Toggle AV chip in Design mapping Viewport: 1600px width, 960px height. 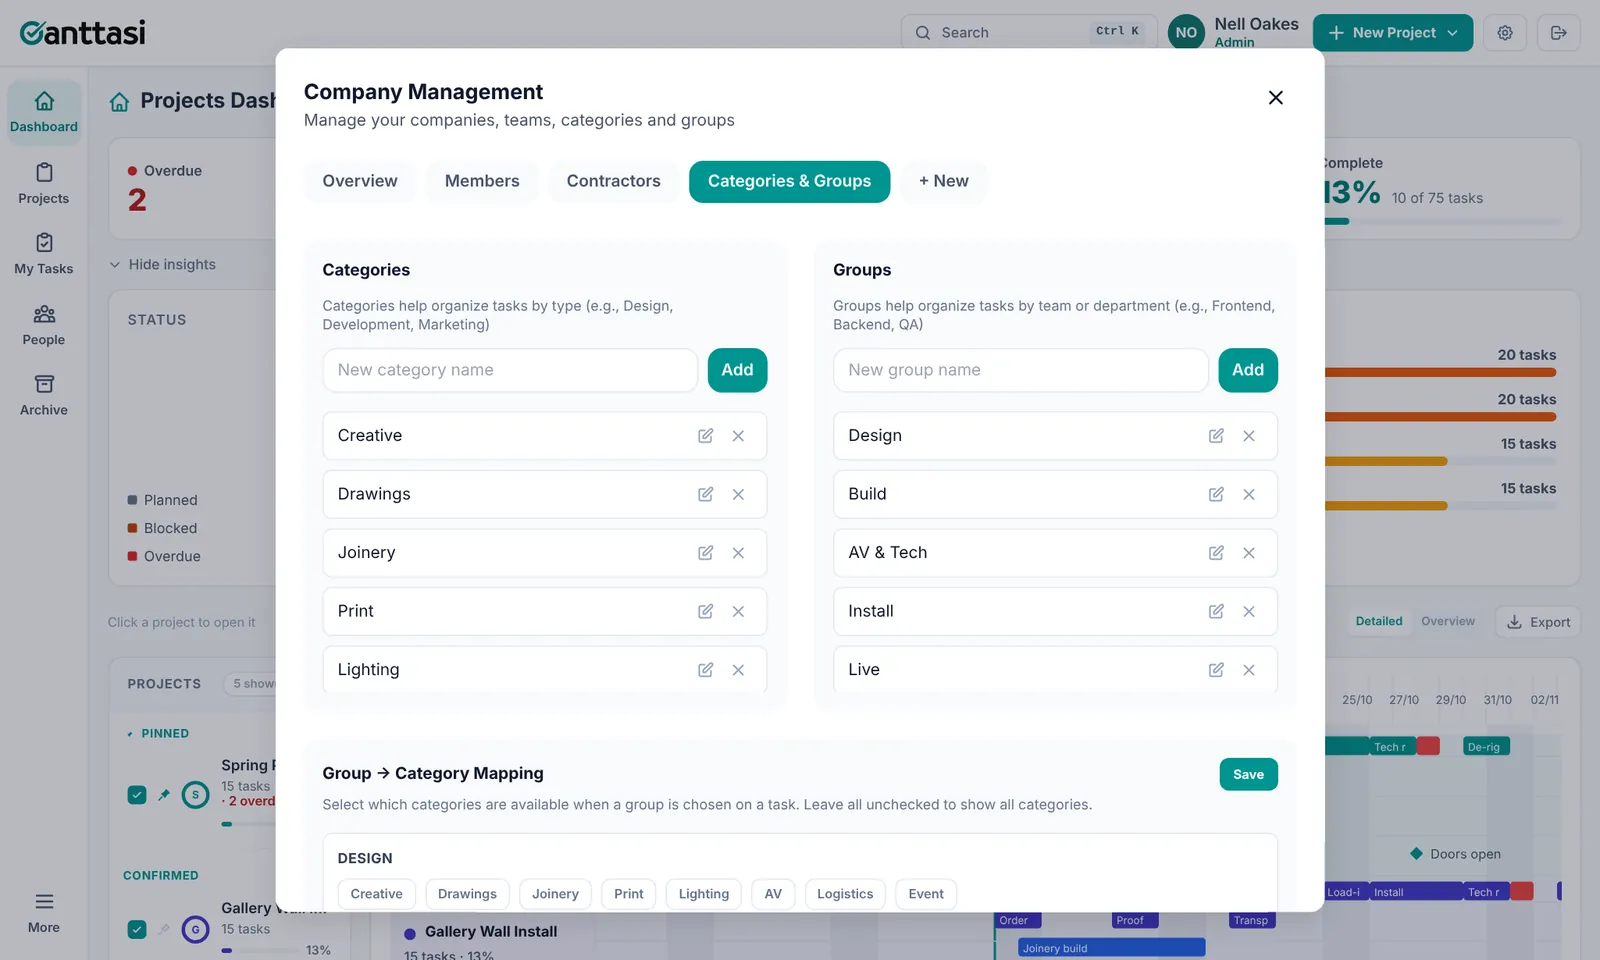click(773, 894)
